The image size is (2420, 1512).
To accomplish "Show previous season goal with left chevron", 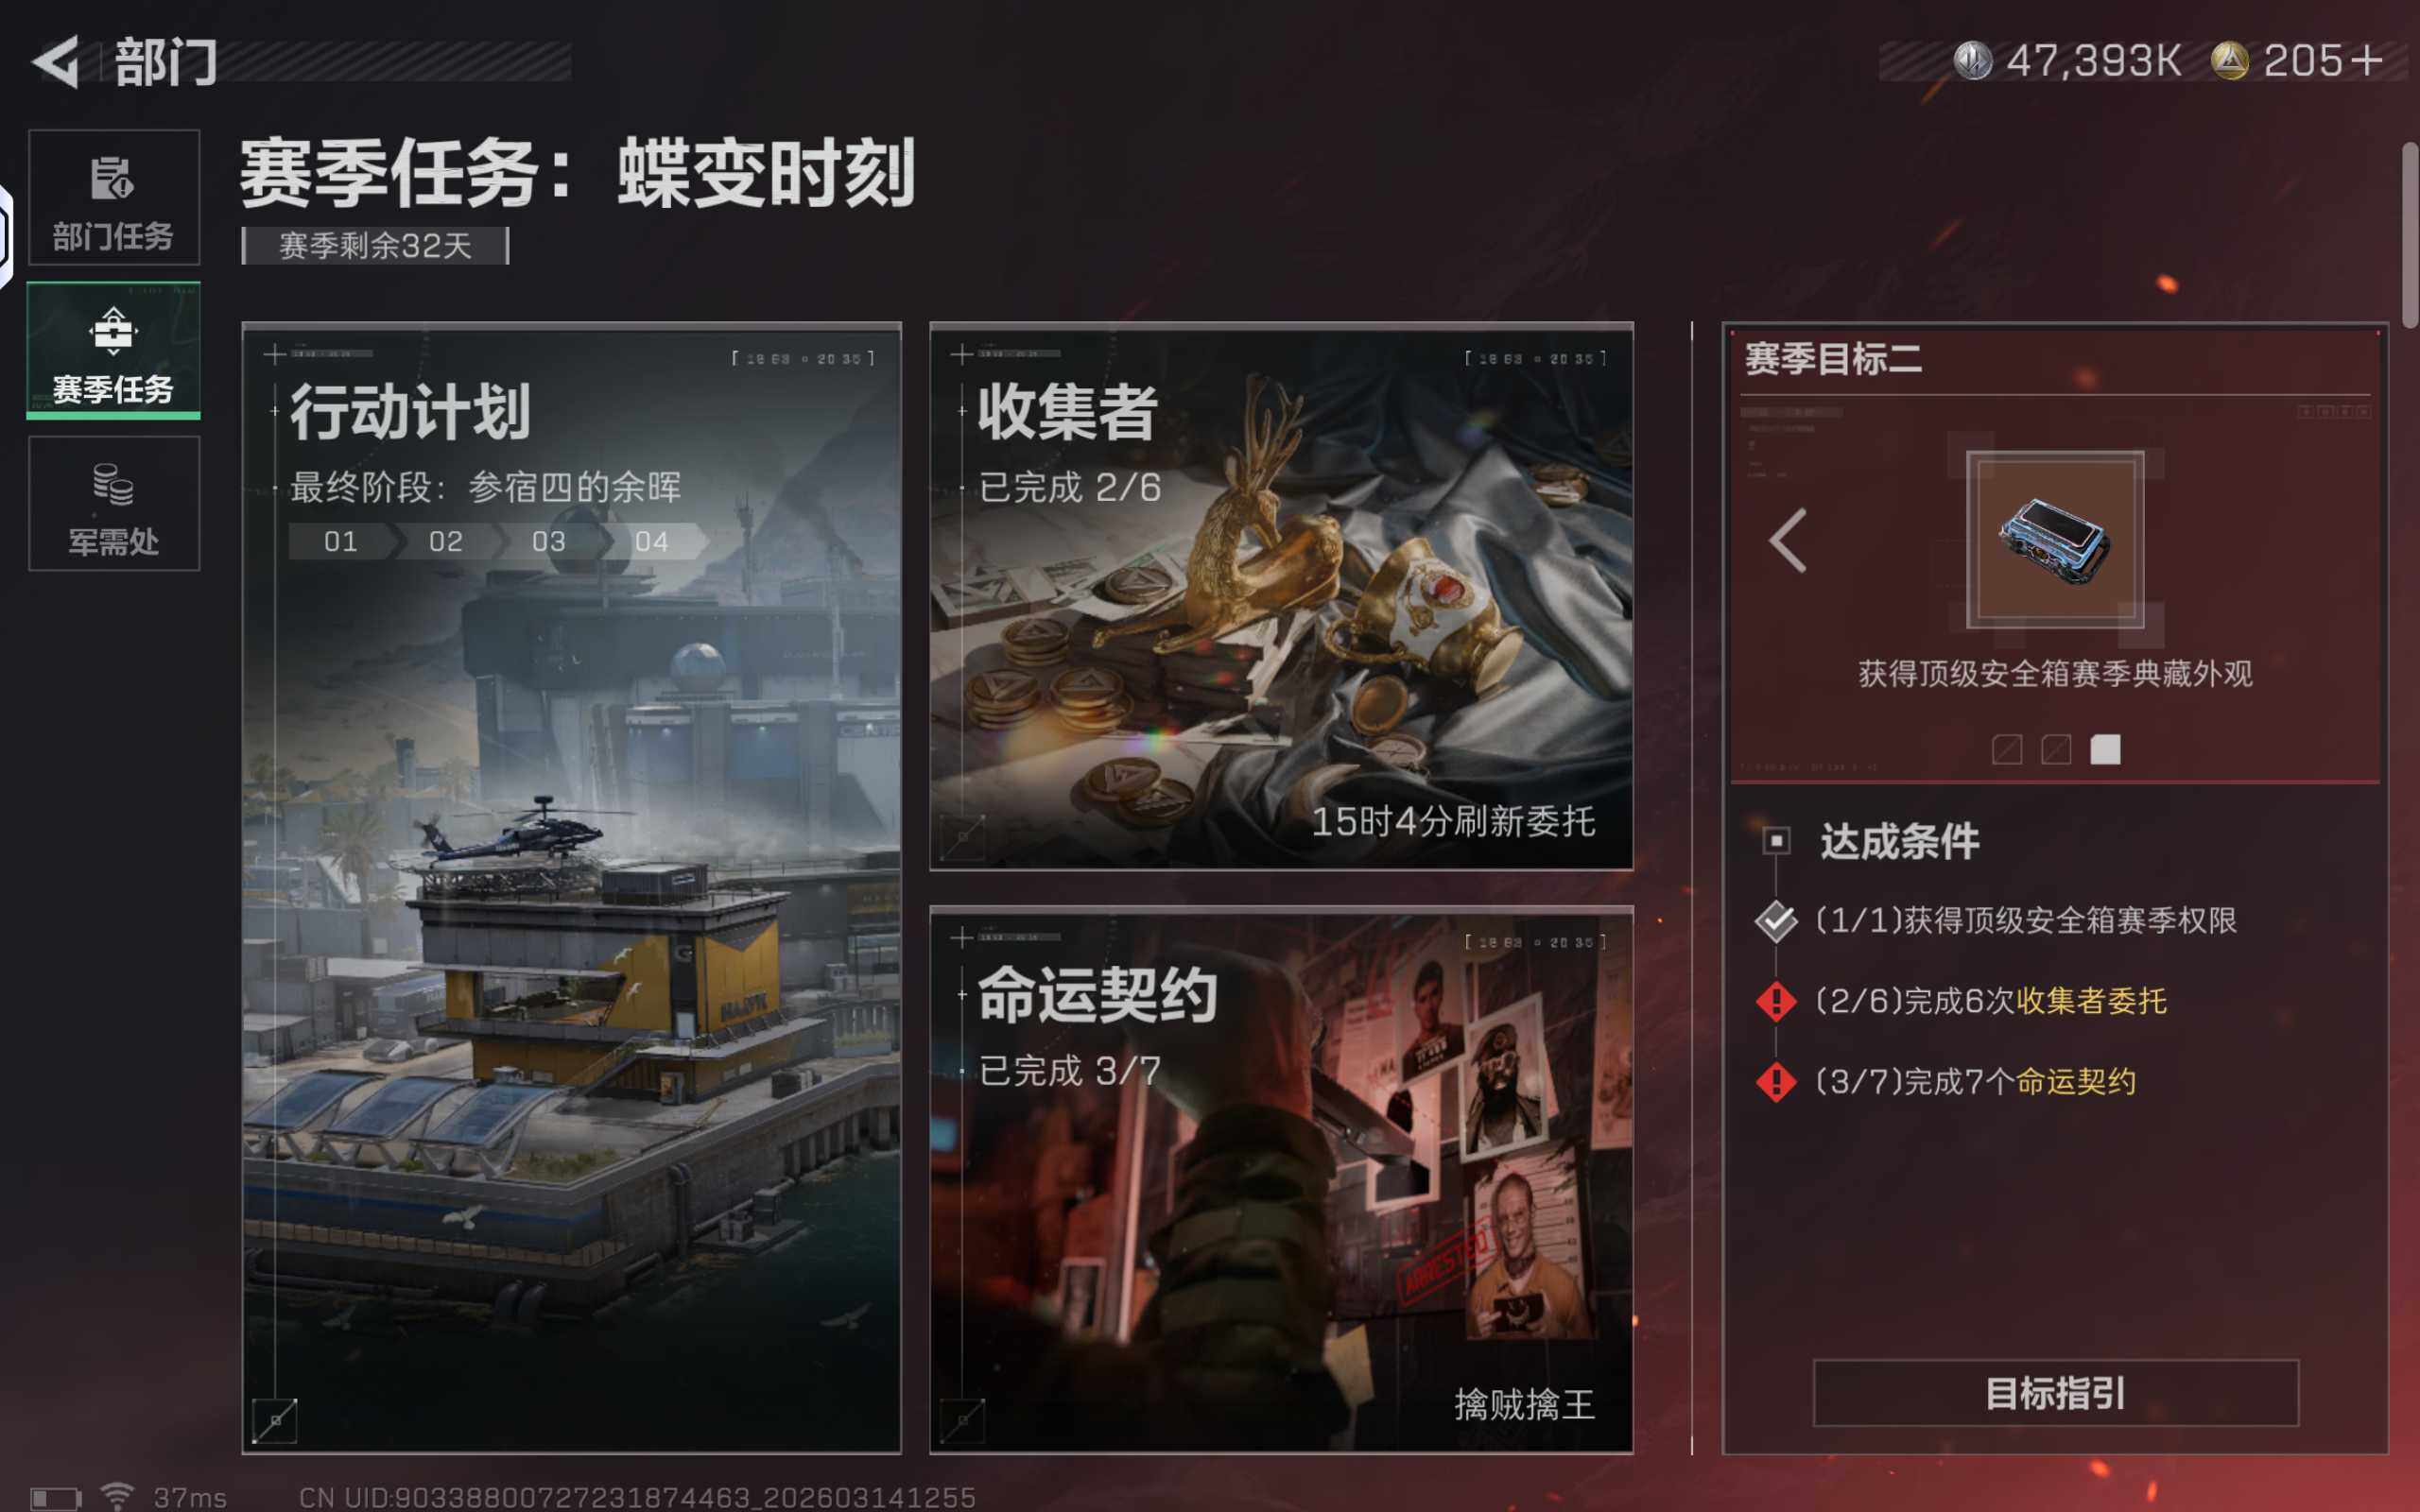I will coord(1788,540).
